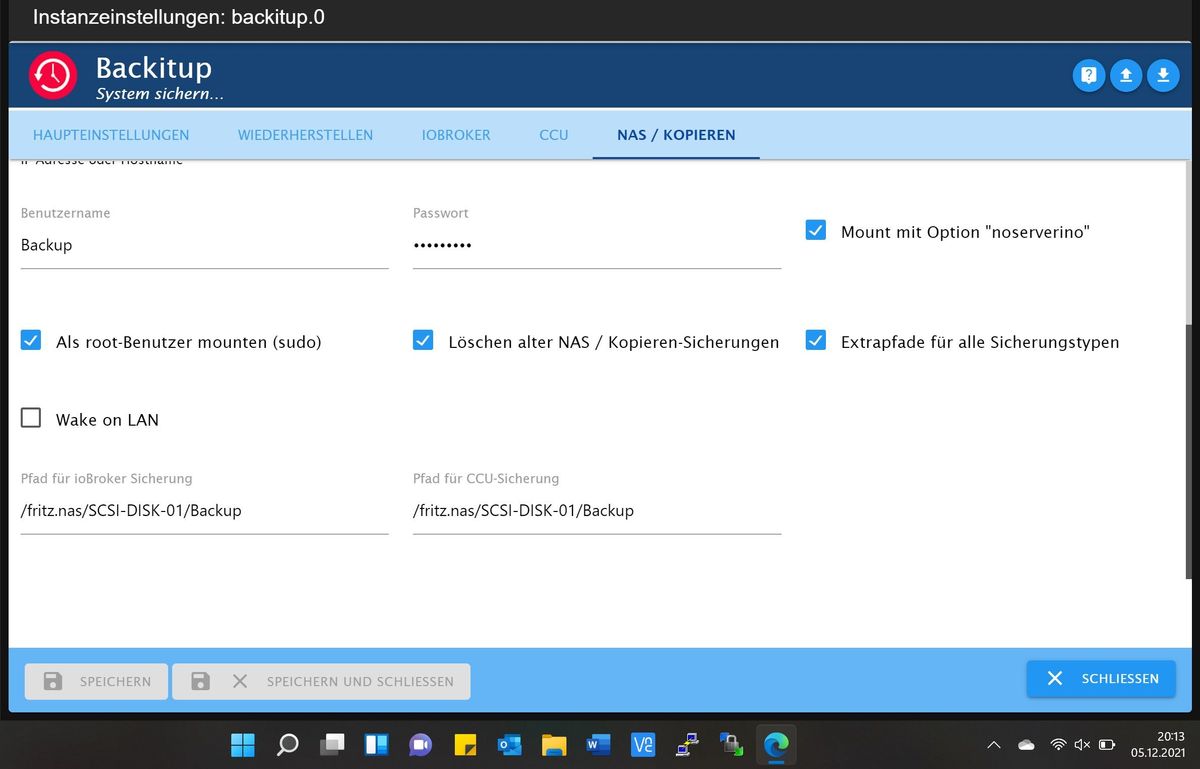Open the Windows Start menu
The height and width of the screenshot is (769, 1200).
[243, 744]
